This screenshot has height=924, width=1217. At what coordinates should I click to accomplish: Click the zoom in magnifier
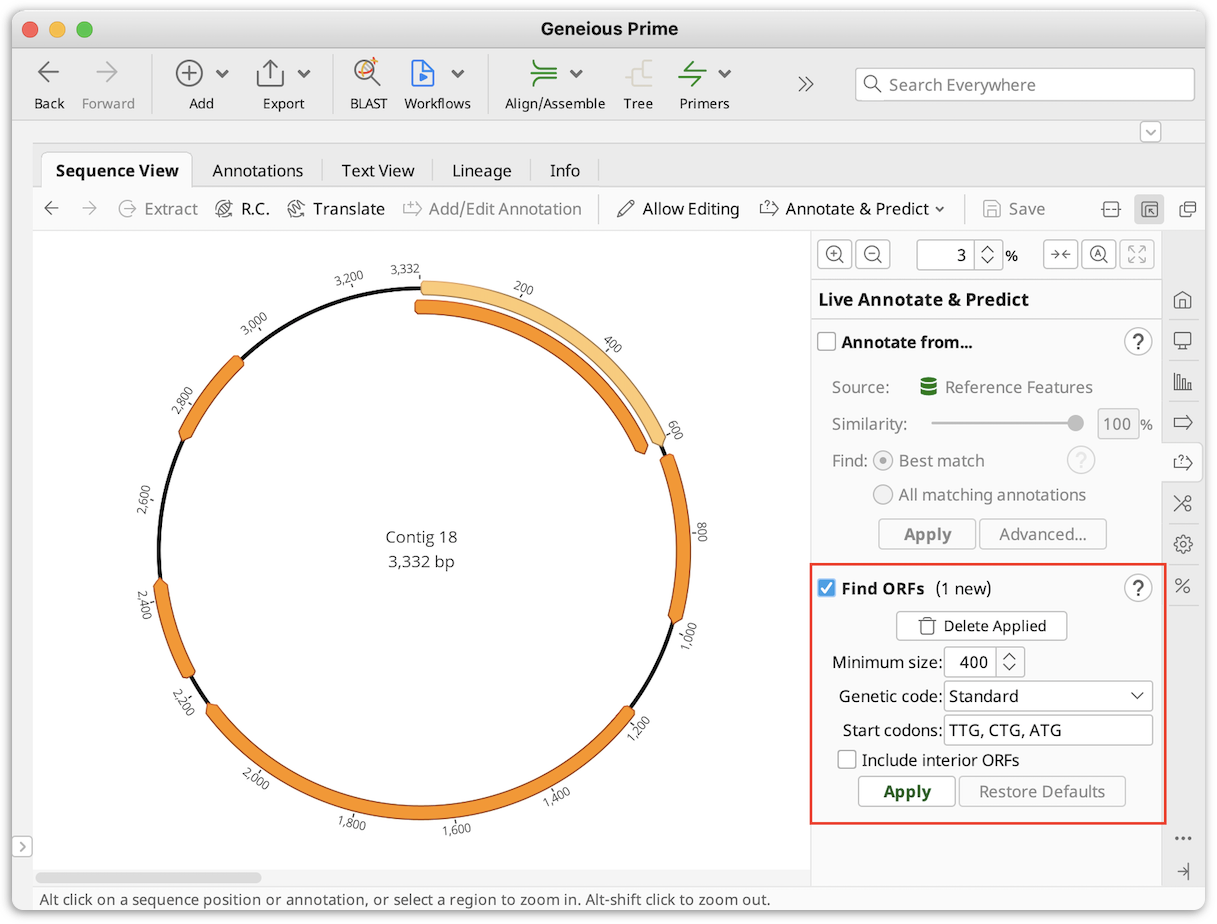835,255
